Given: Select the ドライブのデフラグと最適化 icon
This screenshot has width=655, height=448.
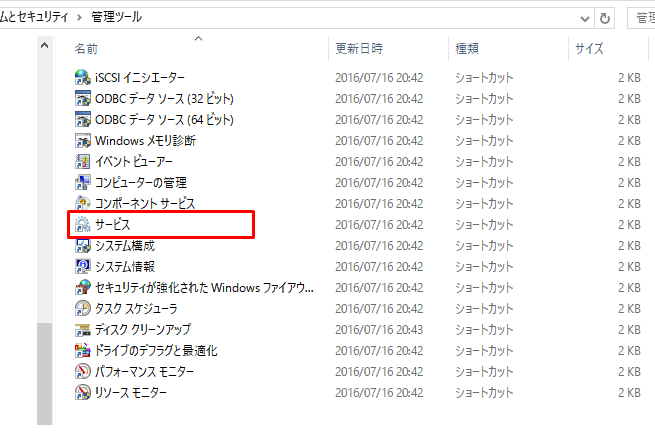Looking at the screenshot, I should [x=83, y=350].
